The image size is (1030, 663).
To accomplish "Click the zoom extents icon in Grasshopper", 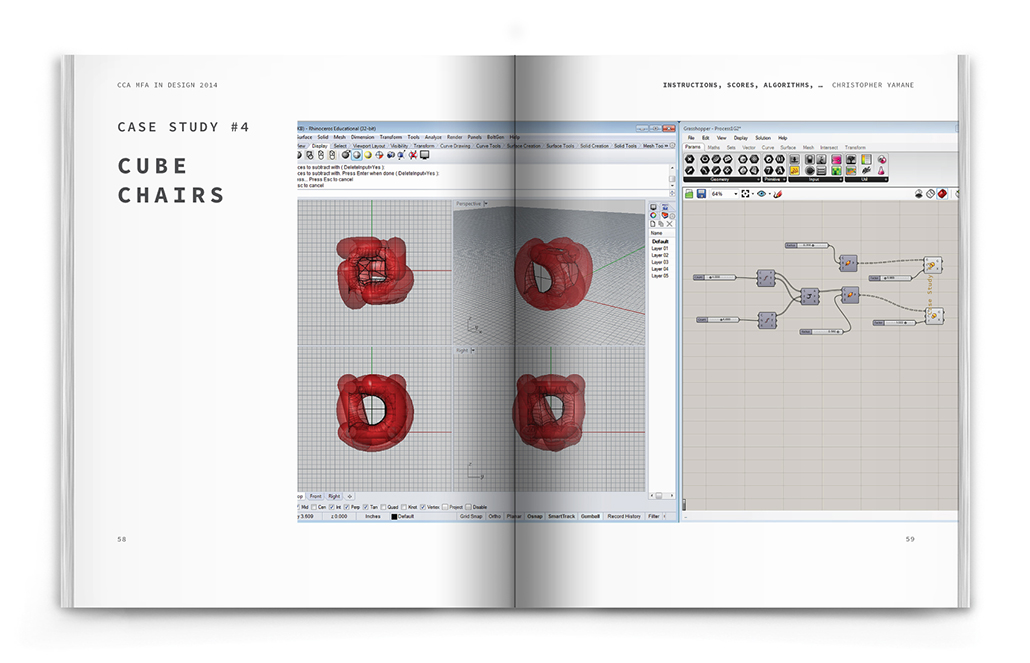I will click(x=745, y=194).
